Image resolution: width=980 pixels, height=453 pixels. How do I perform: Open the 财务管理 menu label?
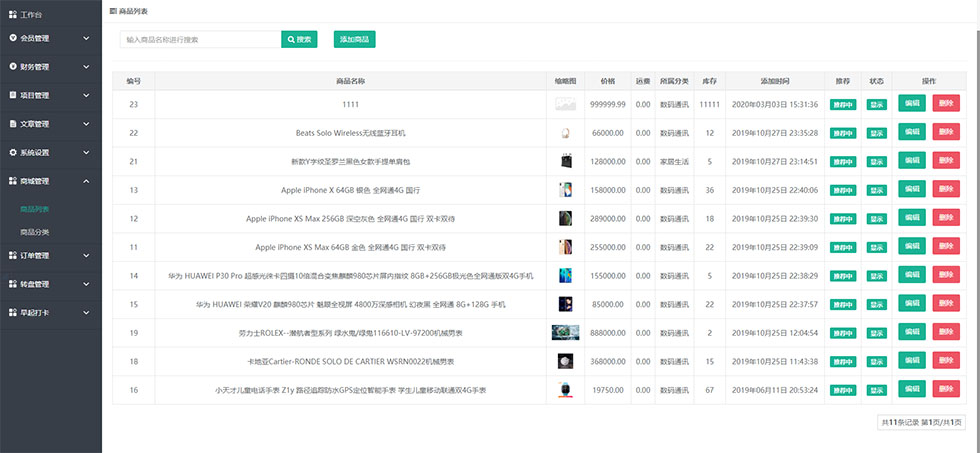[x=34, y=67]
